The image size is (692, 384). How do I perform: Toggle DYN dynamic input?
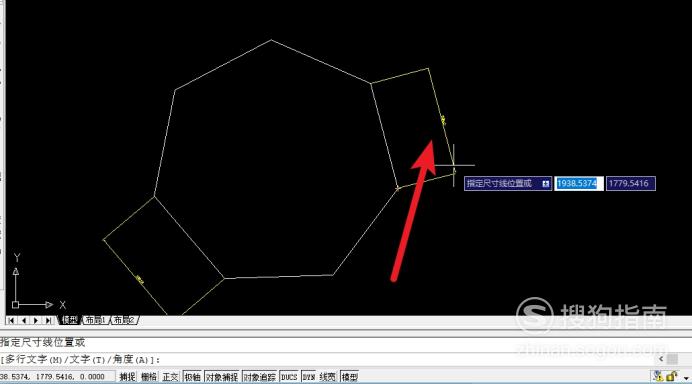pyautogui.click(x=309, y=377)
